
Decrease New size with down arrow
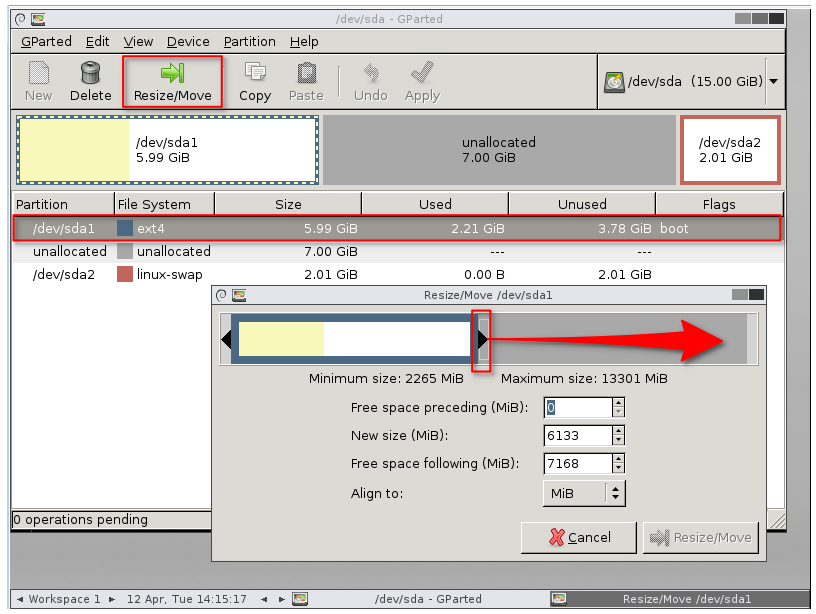click(x=618, y=440)
